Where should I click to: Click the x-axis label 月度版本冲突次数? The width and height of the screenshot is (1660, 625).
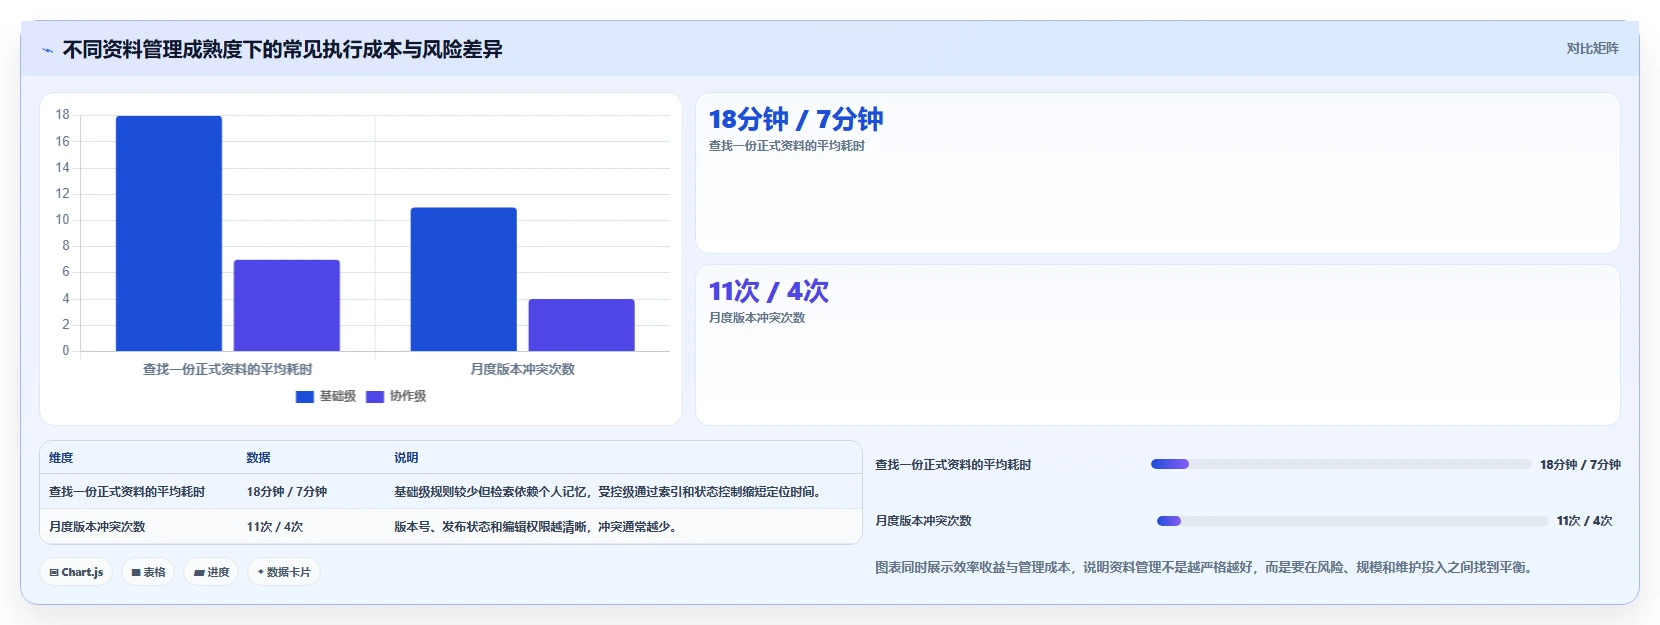pos(523,369)
